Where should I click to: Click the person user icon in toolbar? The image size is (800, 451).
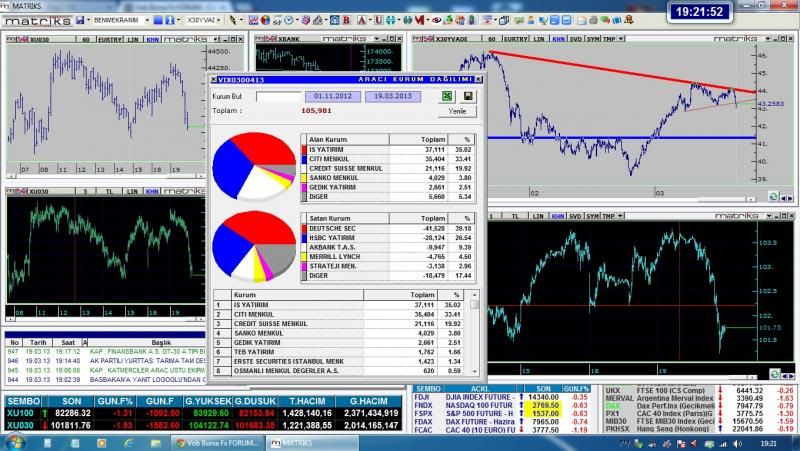coord(531,20)
